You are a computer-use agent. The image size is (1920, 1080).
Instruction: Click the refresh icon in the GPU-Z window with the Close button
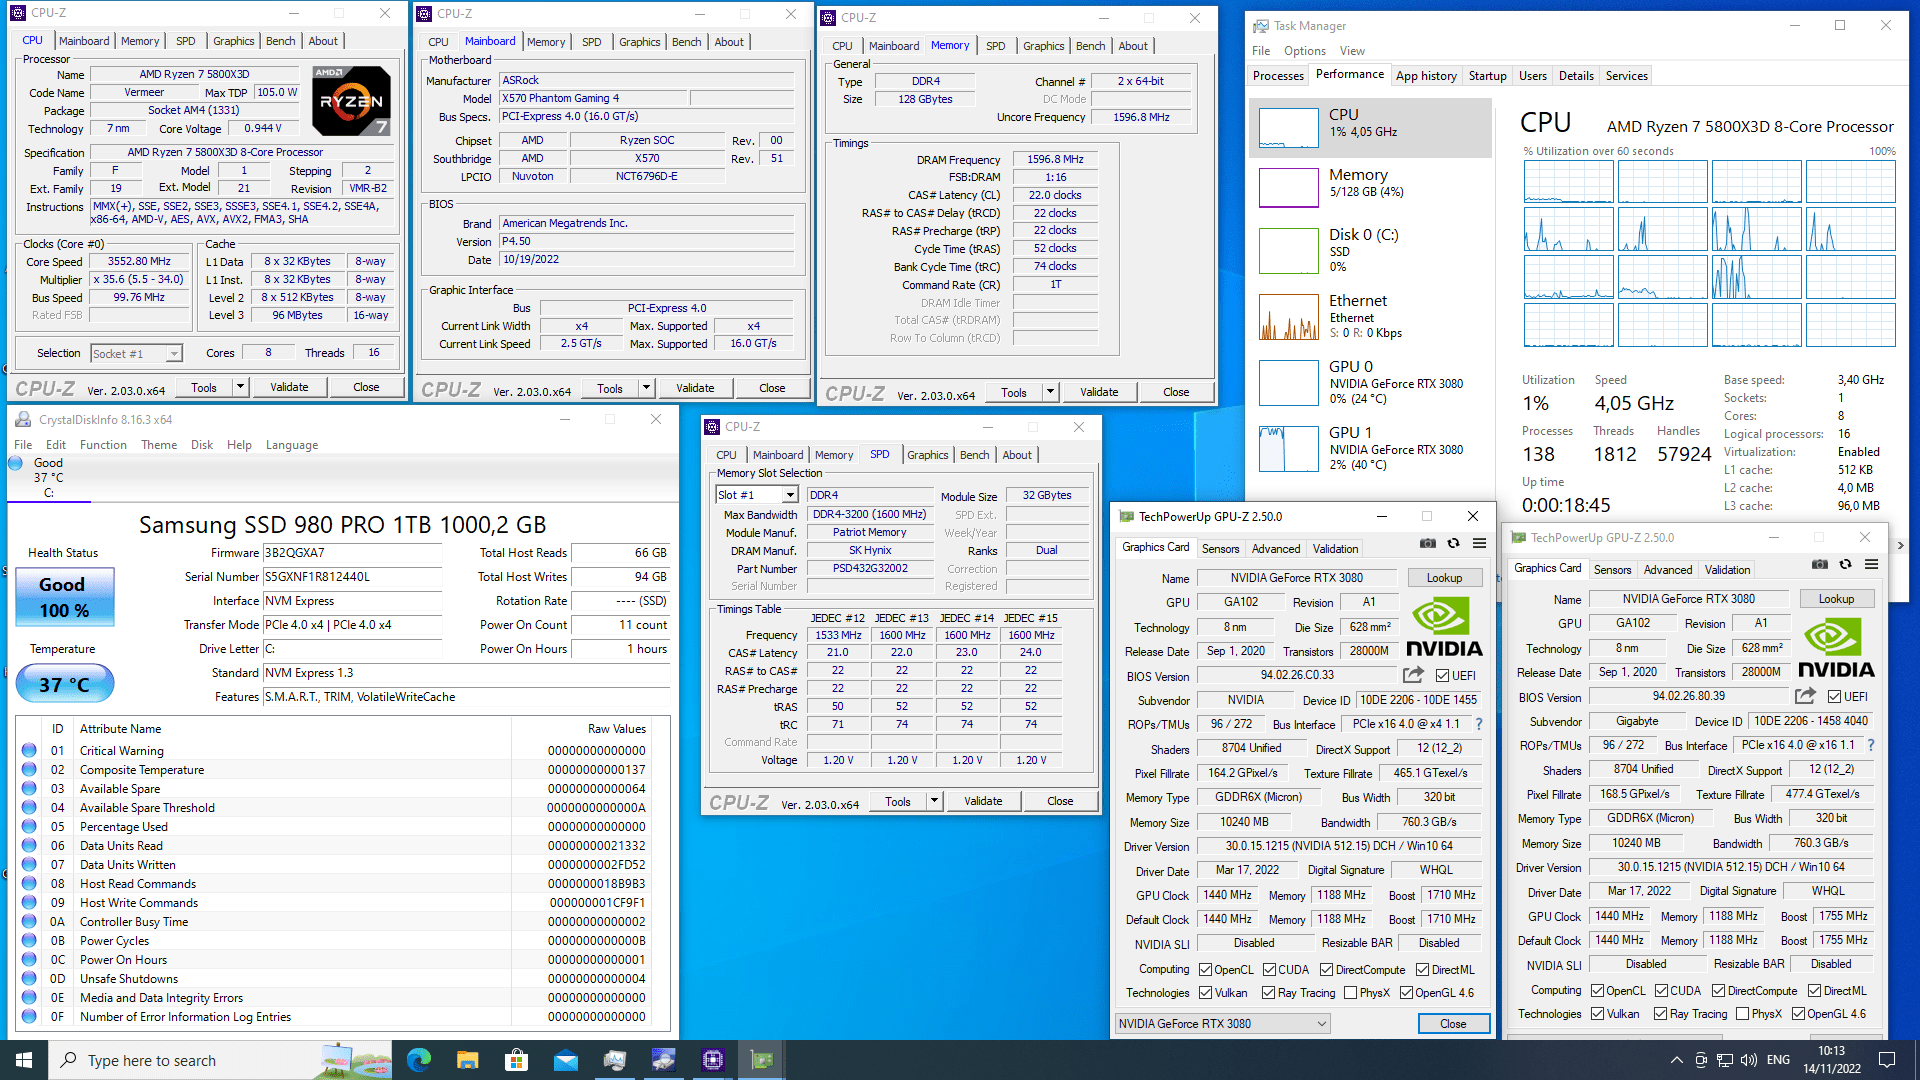coord(1454,543)
